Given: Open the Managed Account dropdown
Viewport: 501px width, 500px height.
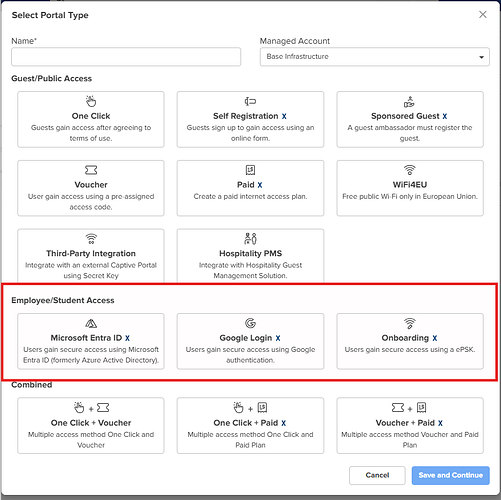Looking at the screenshot, I should tap(375, 57).
